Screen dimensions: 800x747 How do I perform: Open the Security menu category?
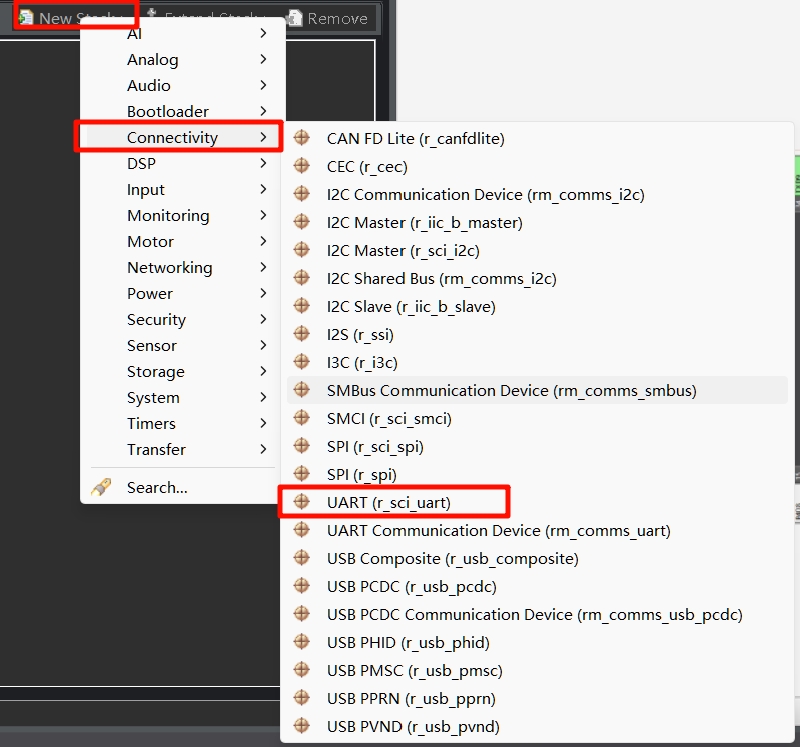pyautogui.click(x=156, y=320)
